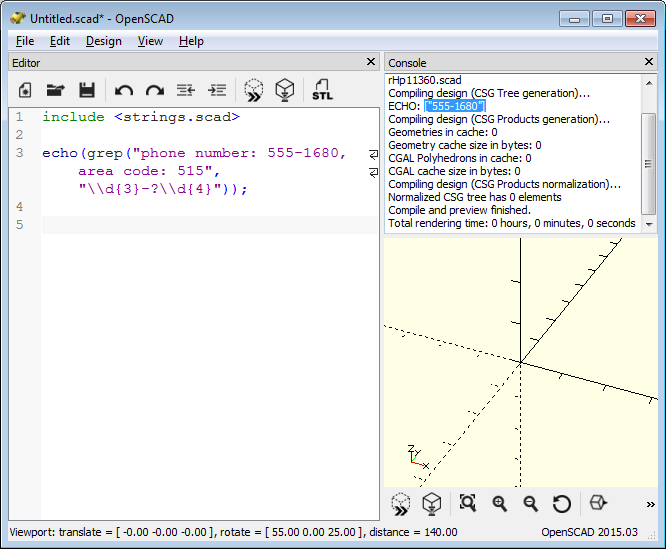This screenshot has width=666, height=549.
Task: Click the XYZ axis indicator in viewport
Action: pyautogui.click(x=418, y=457)
